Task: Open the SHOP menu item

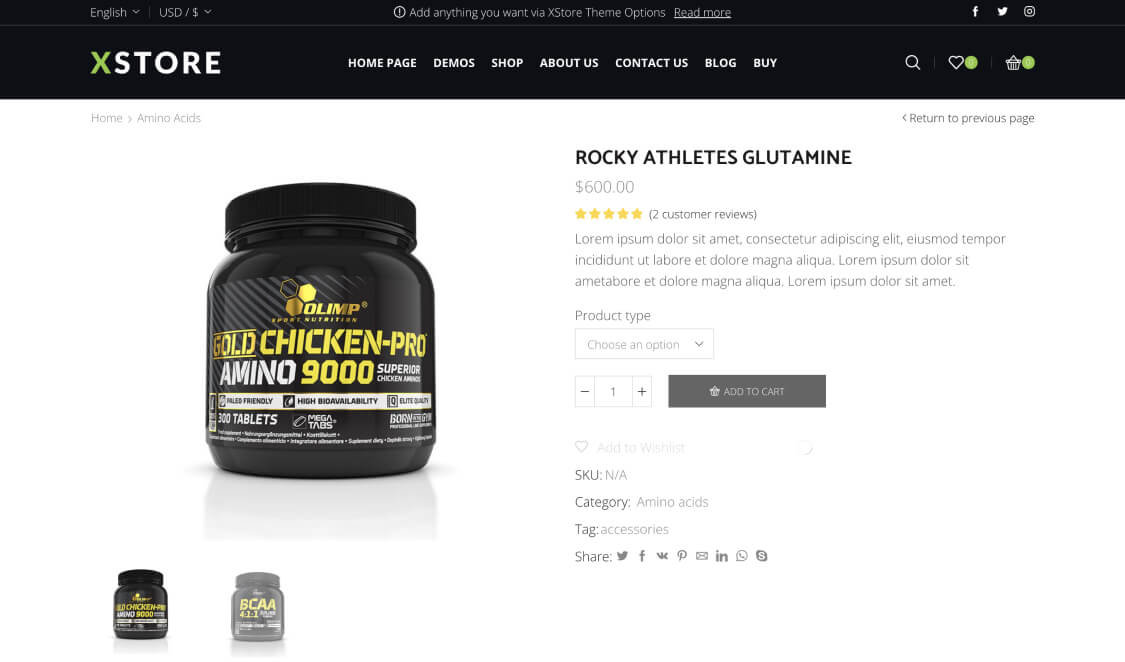Action: tap(507, 63)
